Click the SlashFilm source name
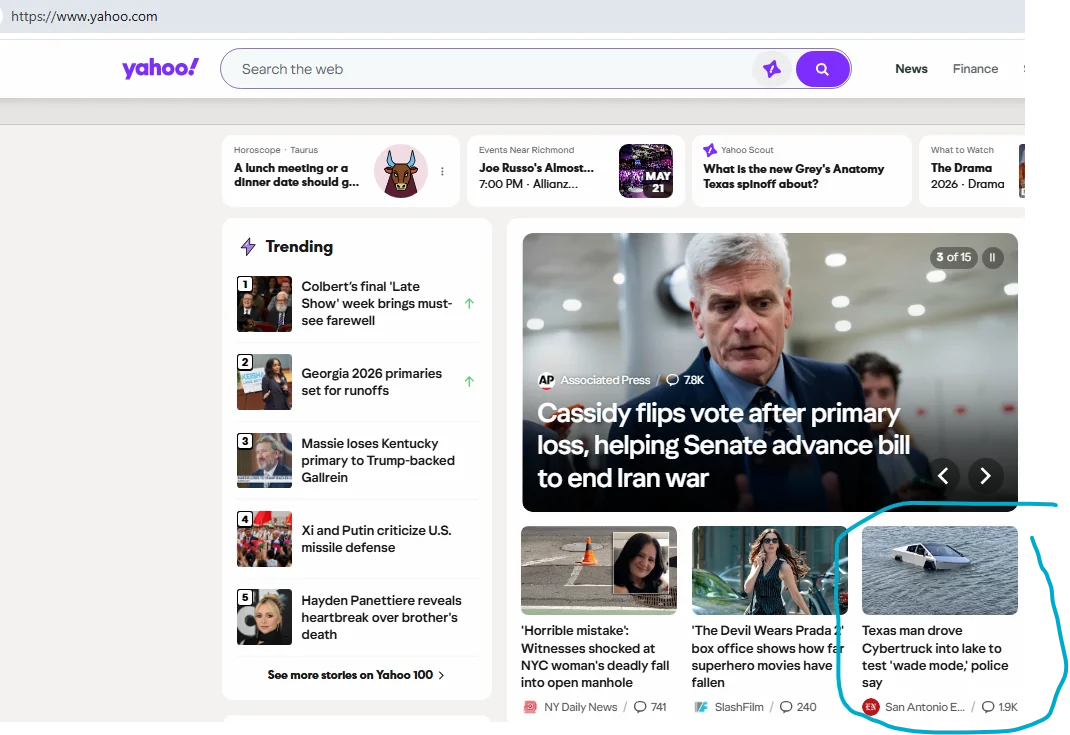This screenshot has height=735, width=1070. [x=739, y=707]
